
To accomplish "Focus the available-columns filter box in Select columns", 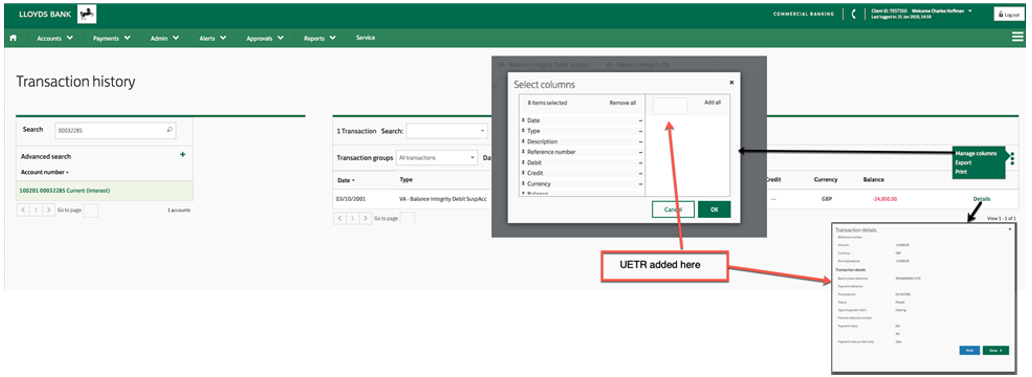I will [670, 105].
